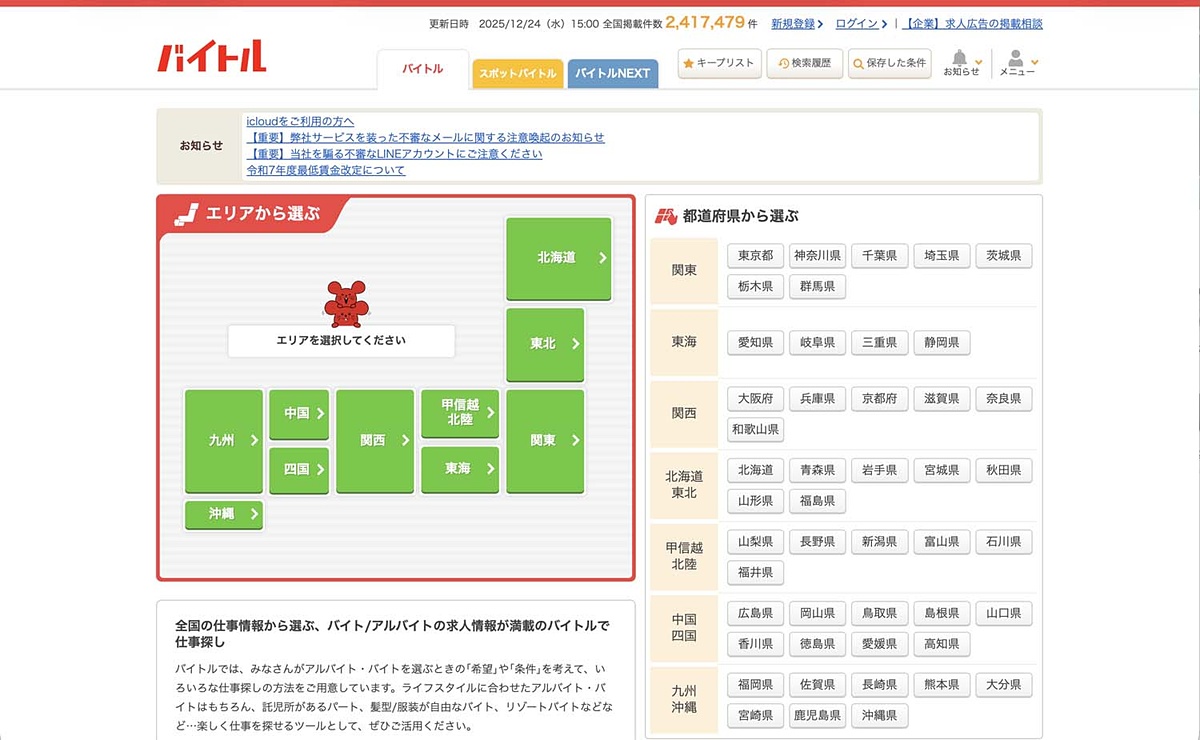This screenshot has width=1200, height=740.
Task: Select 四国 area on map
Action: 299,469
